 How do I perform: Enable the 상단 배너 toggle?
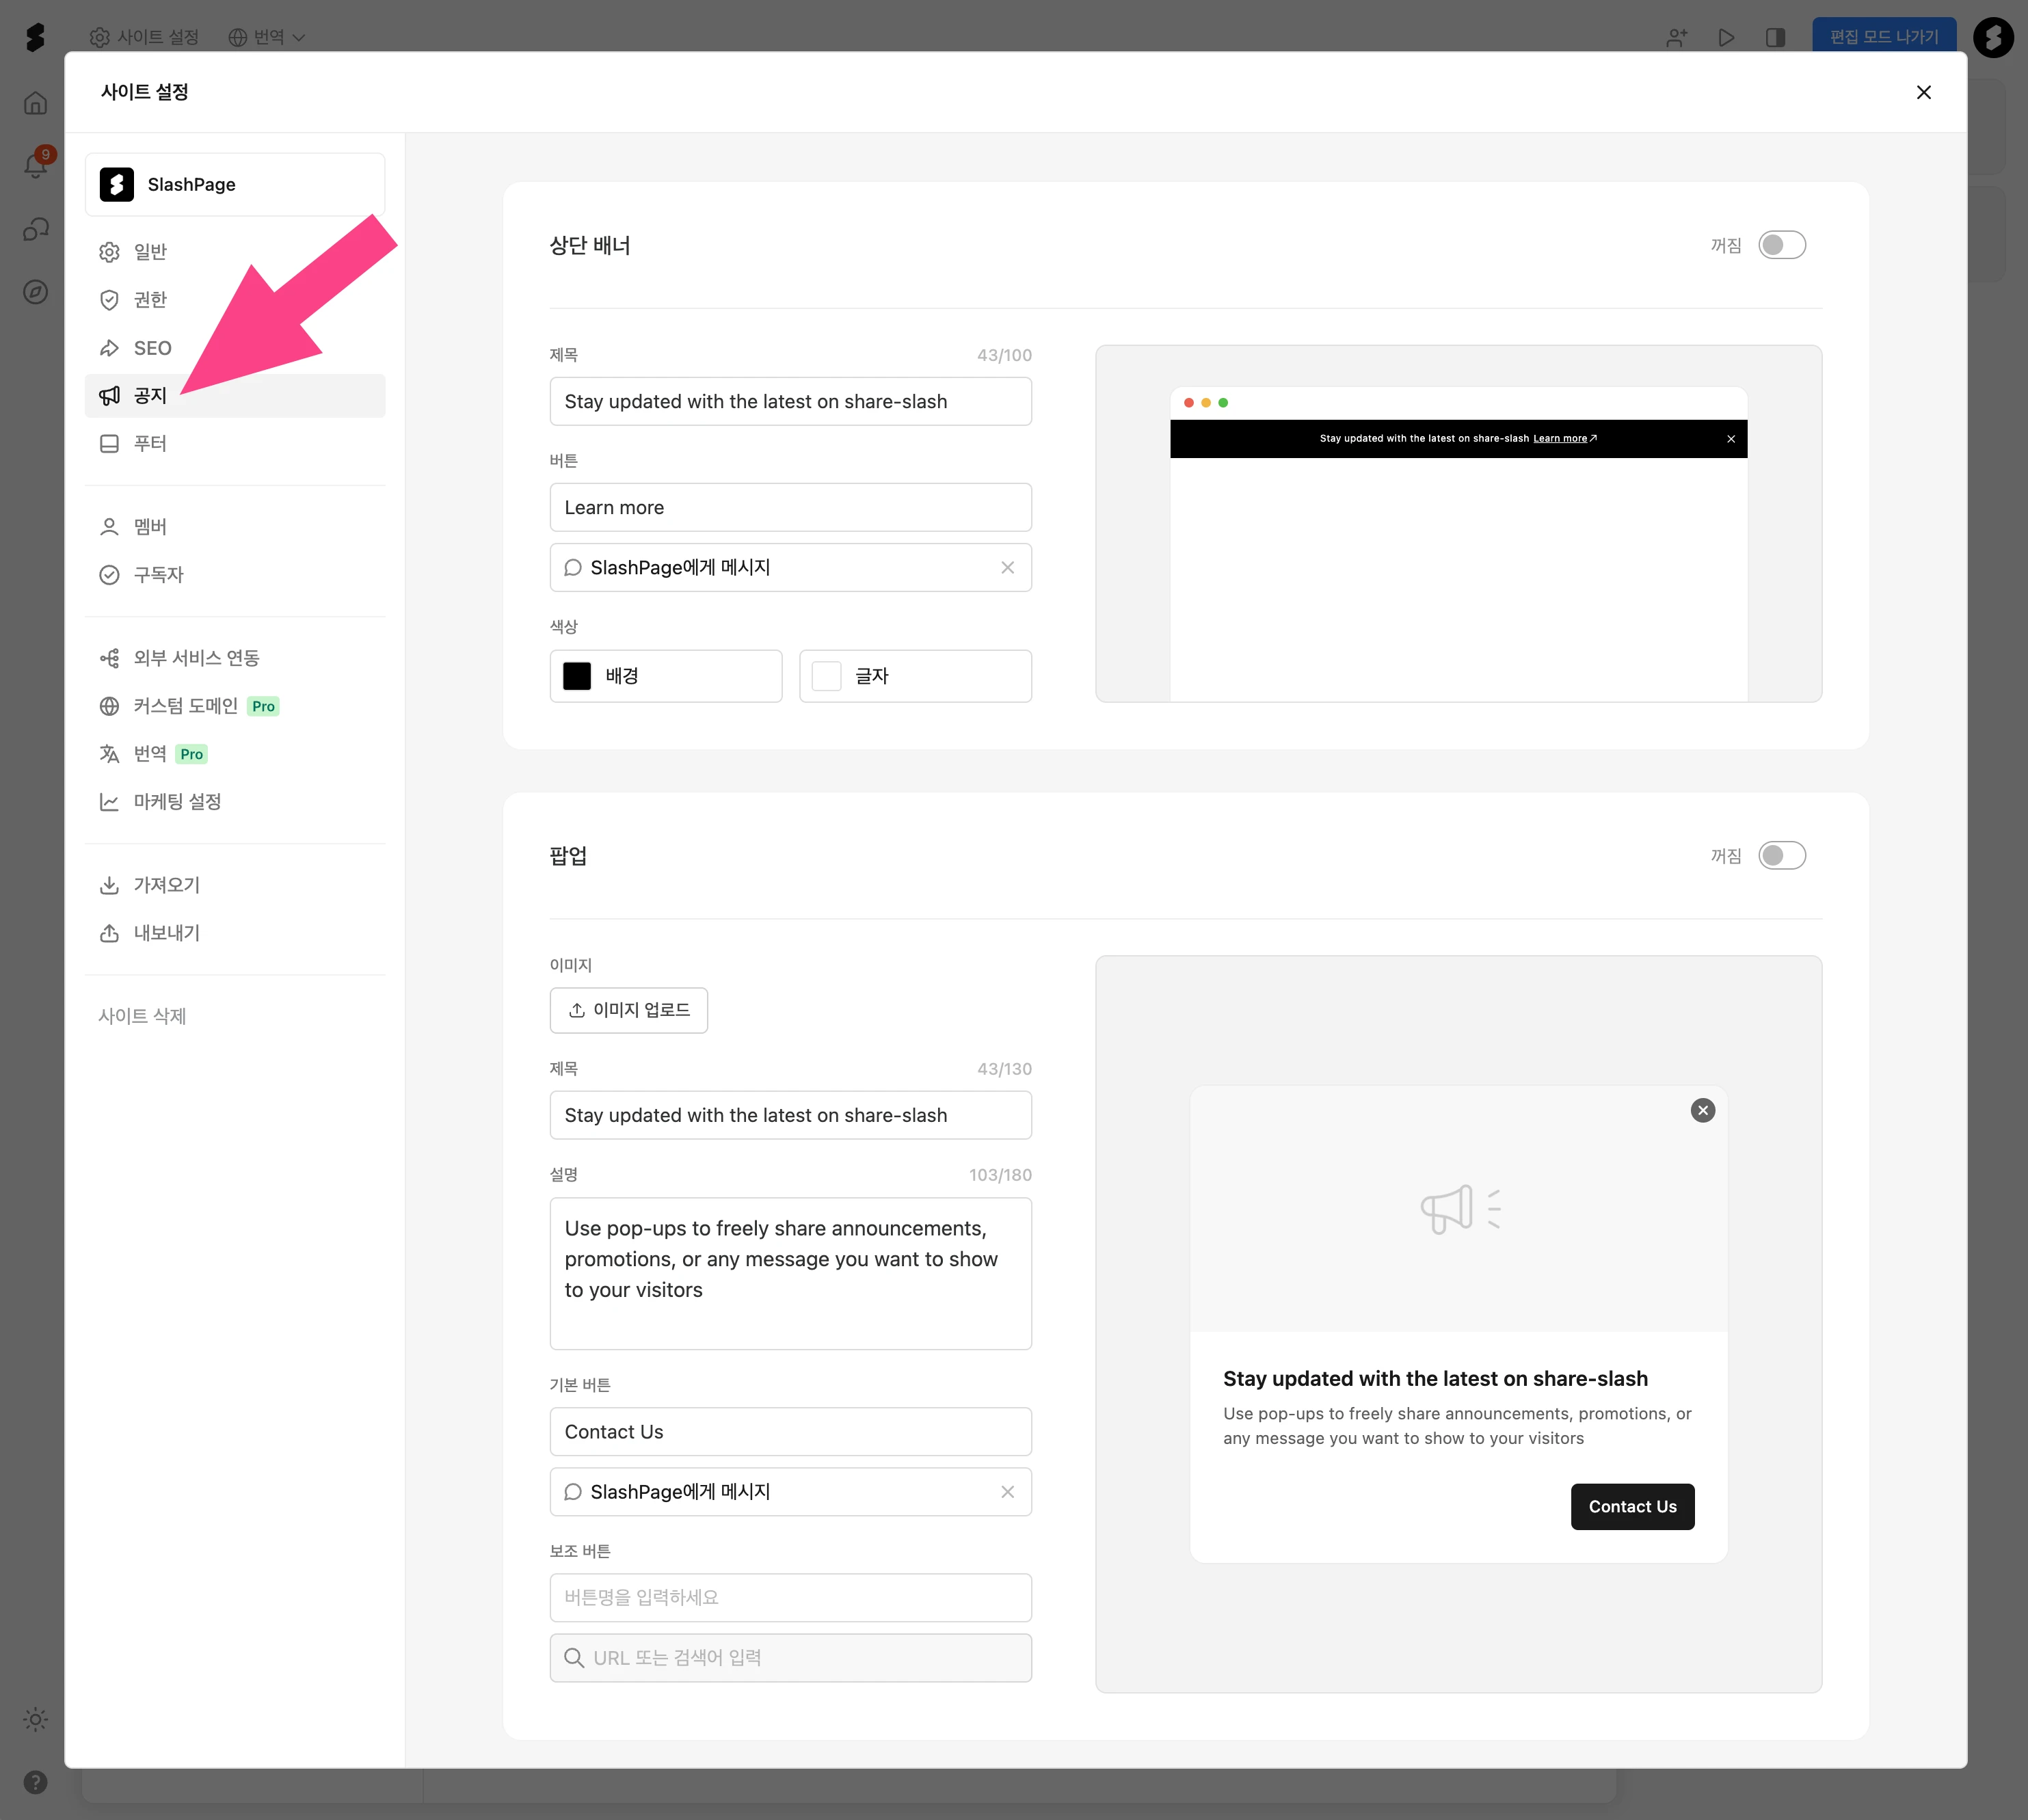(x=1781, y=245)
